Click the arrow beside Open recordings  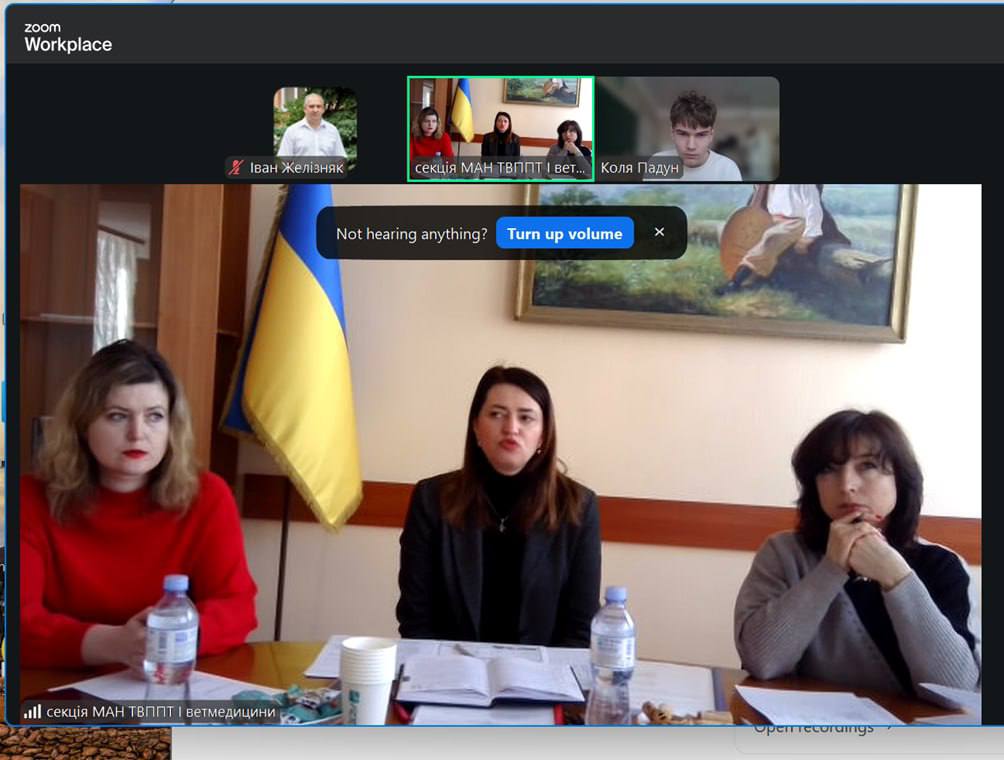click(889, 727)
